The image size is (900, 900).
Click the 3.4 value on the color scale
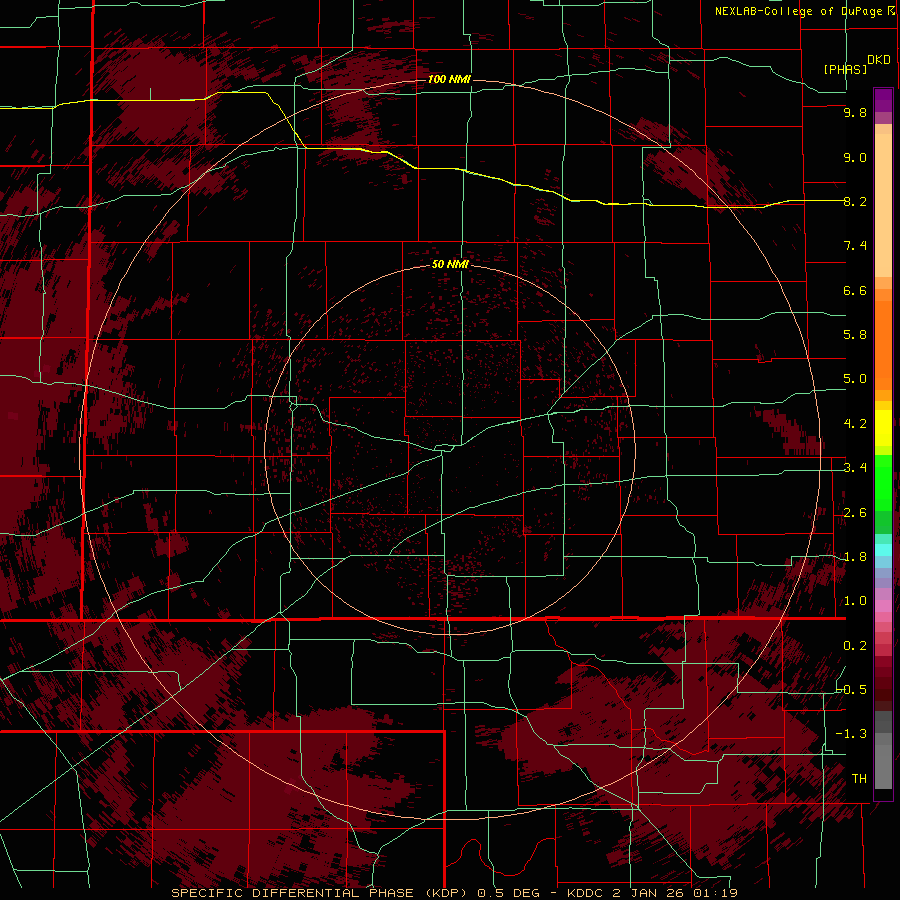(x=855, y=468)
